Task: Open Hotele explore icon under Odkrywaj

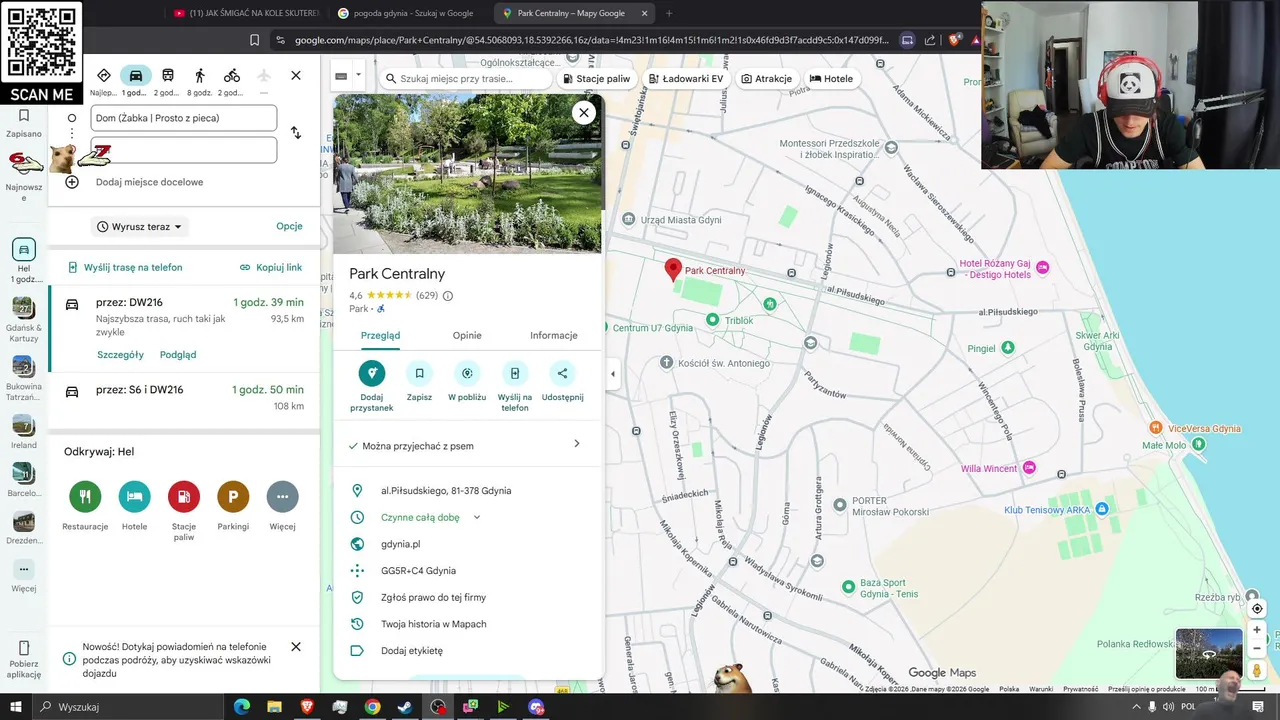Action: [134, 496]
